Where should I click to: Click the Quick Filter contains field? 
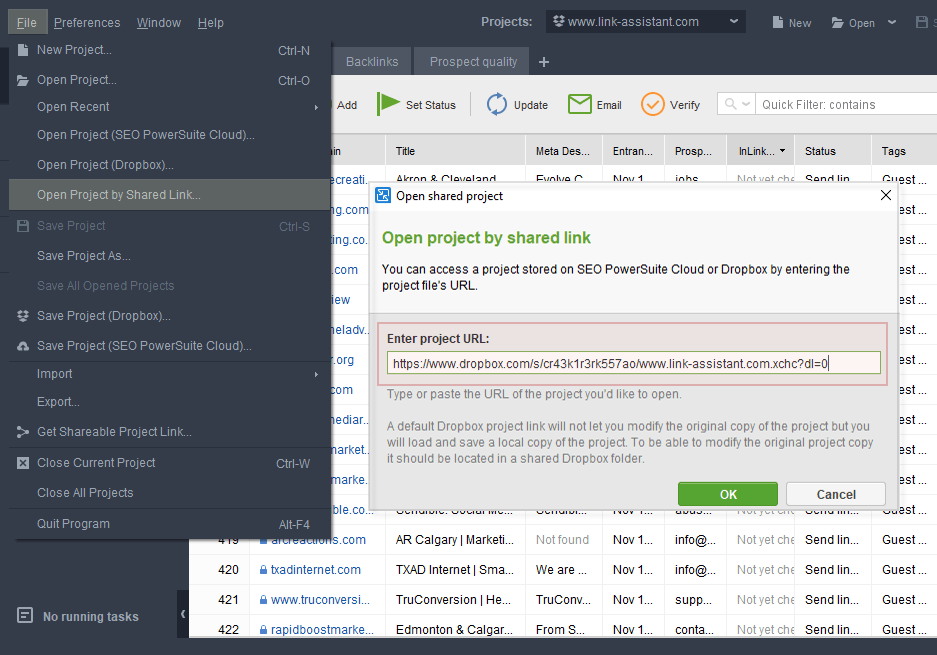coord(847,105)
